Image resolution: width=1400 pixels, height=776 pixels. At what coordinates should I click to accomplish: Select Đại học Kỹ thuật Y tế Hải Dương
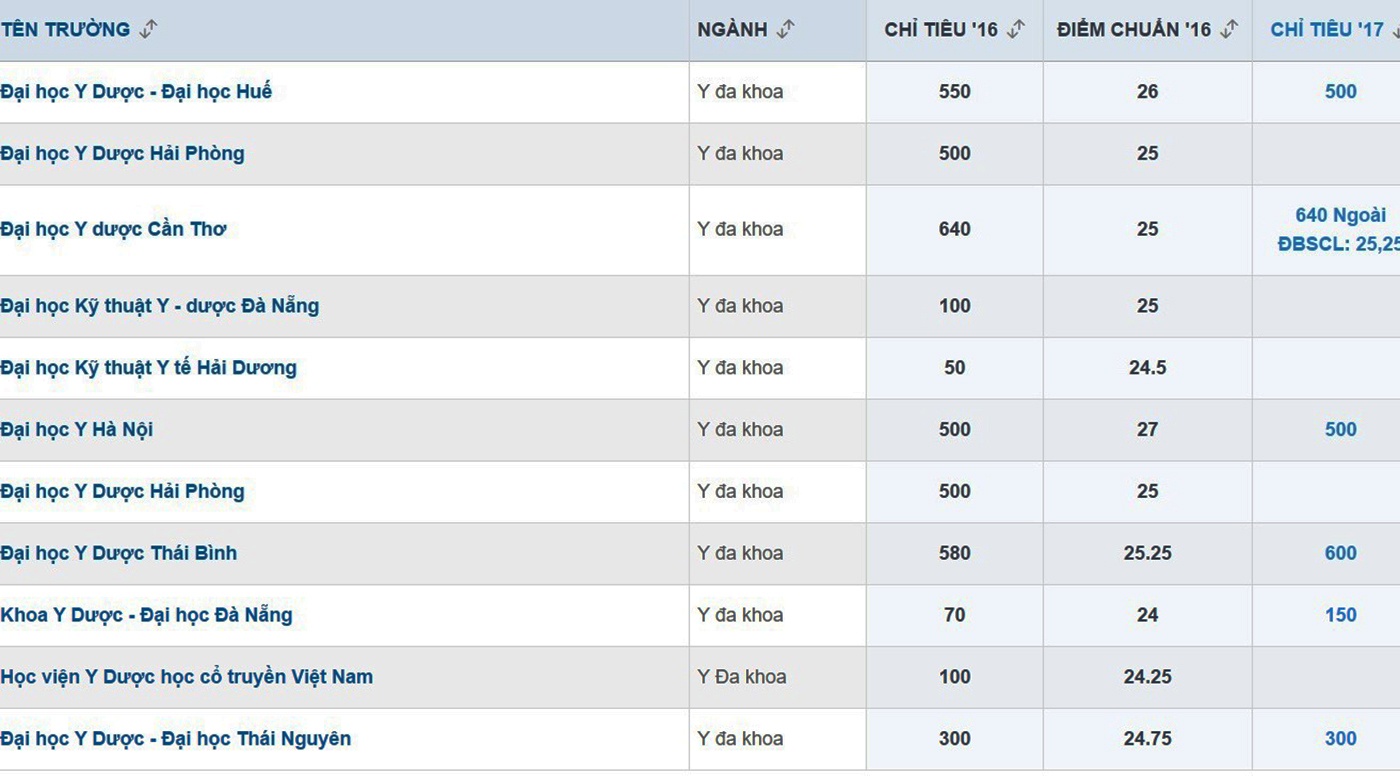pos(148,368)
